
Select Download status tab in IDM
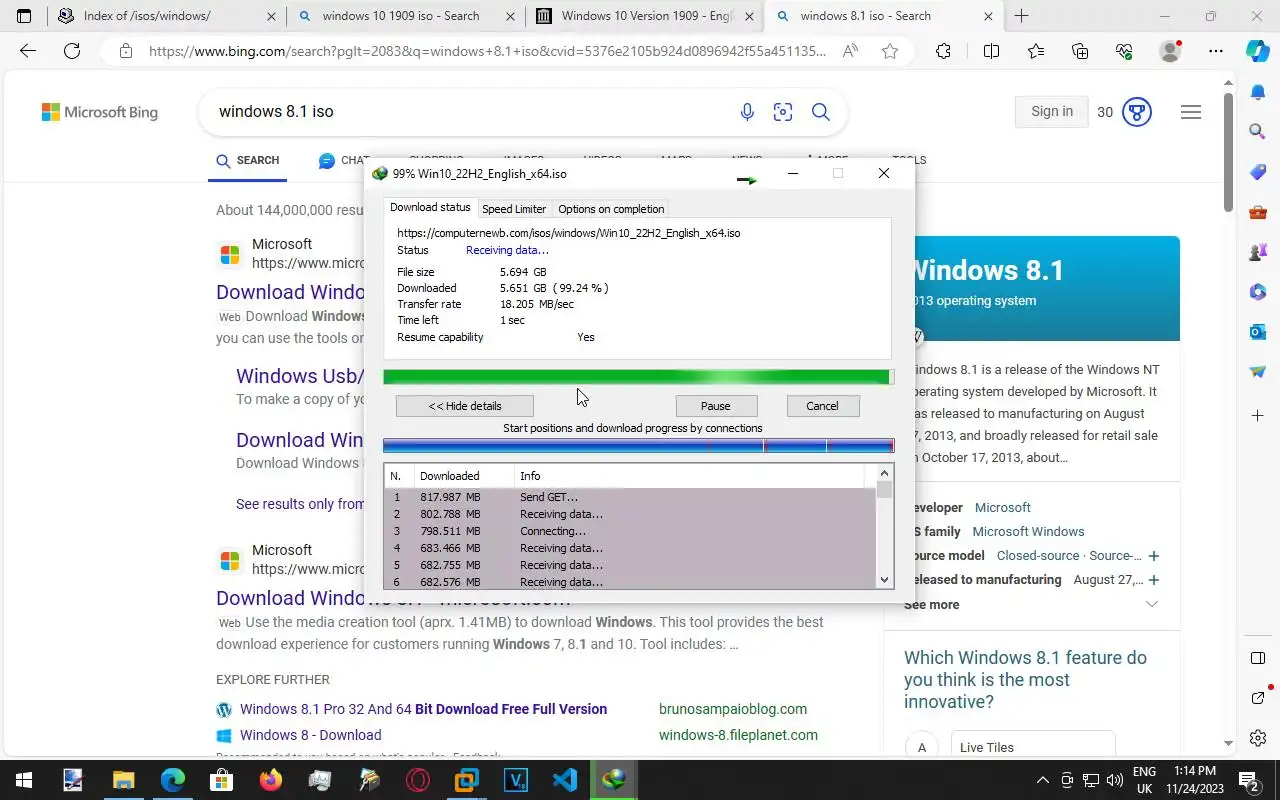tap(430, 207)
